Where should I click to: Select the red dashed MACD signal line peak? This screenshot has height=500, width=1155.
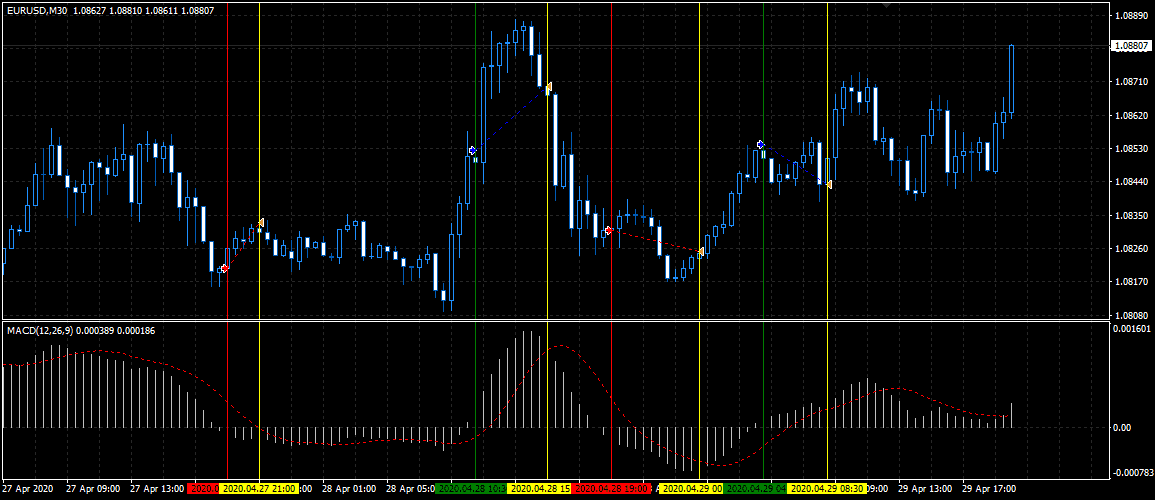pyautogui.click(x=561, y=345)
